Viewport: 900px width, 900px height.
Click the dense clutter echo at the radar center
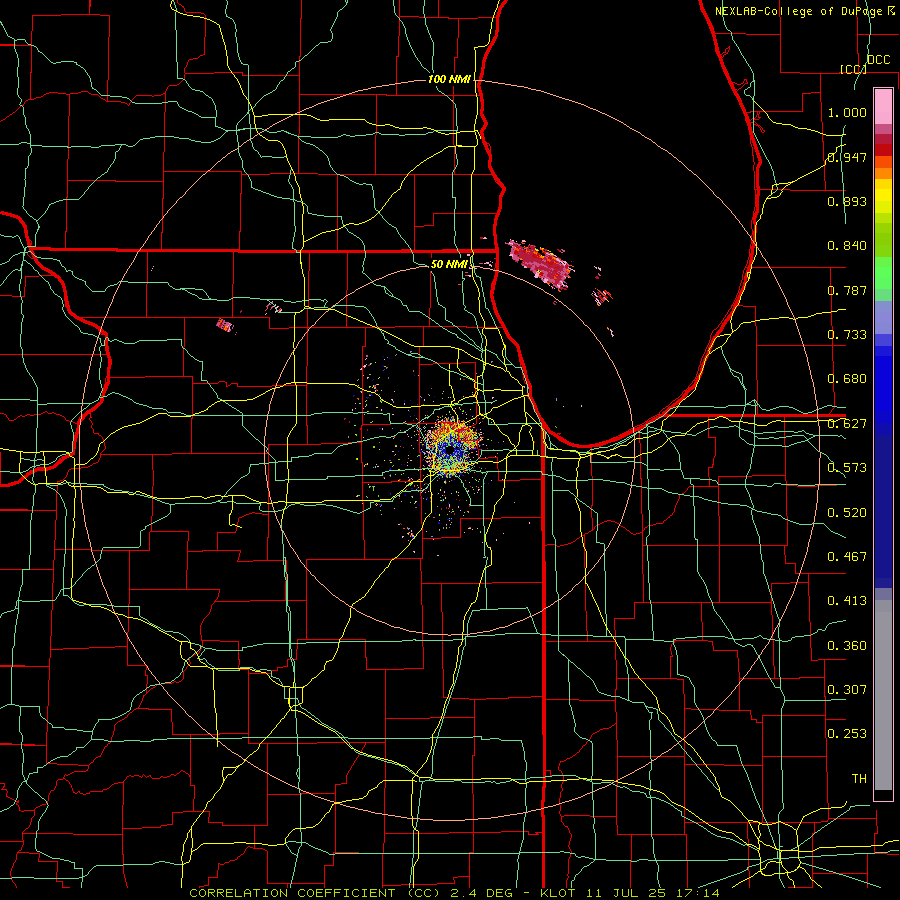pyautogui.click(x=451, y=449)
